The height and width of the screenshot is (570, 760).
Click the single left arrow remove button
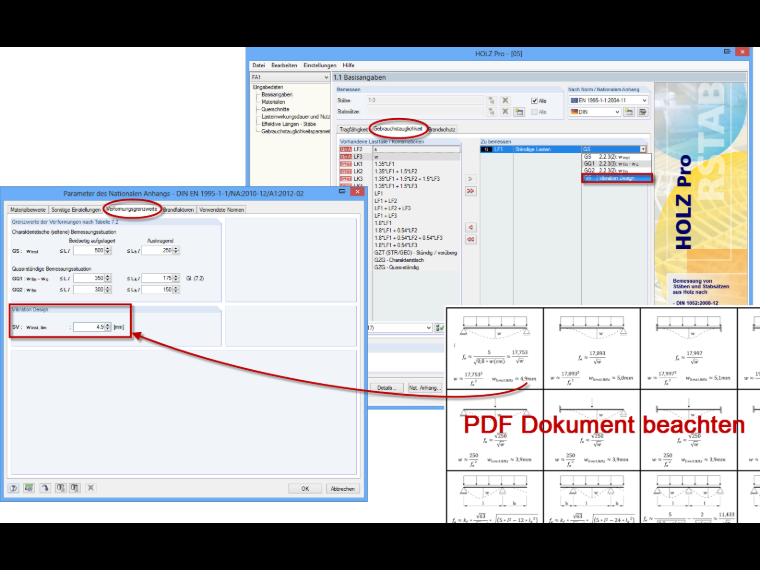[470, 227]
